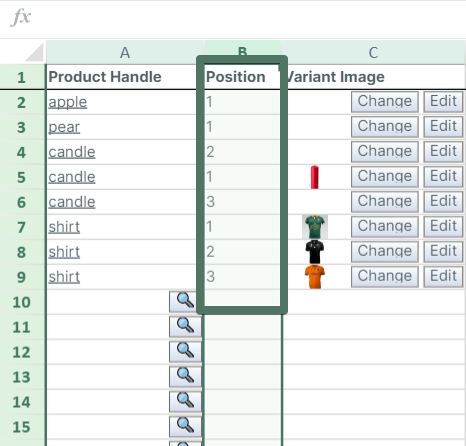The width and height of the screenshot is (466, 446).
Task: Select row 13 header
Action: (22, 377)
